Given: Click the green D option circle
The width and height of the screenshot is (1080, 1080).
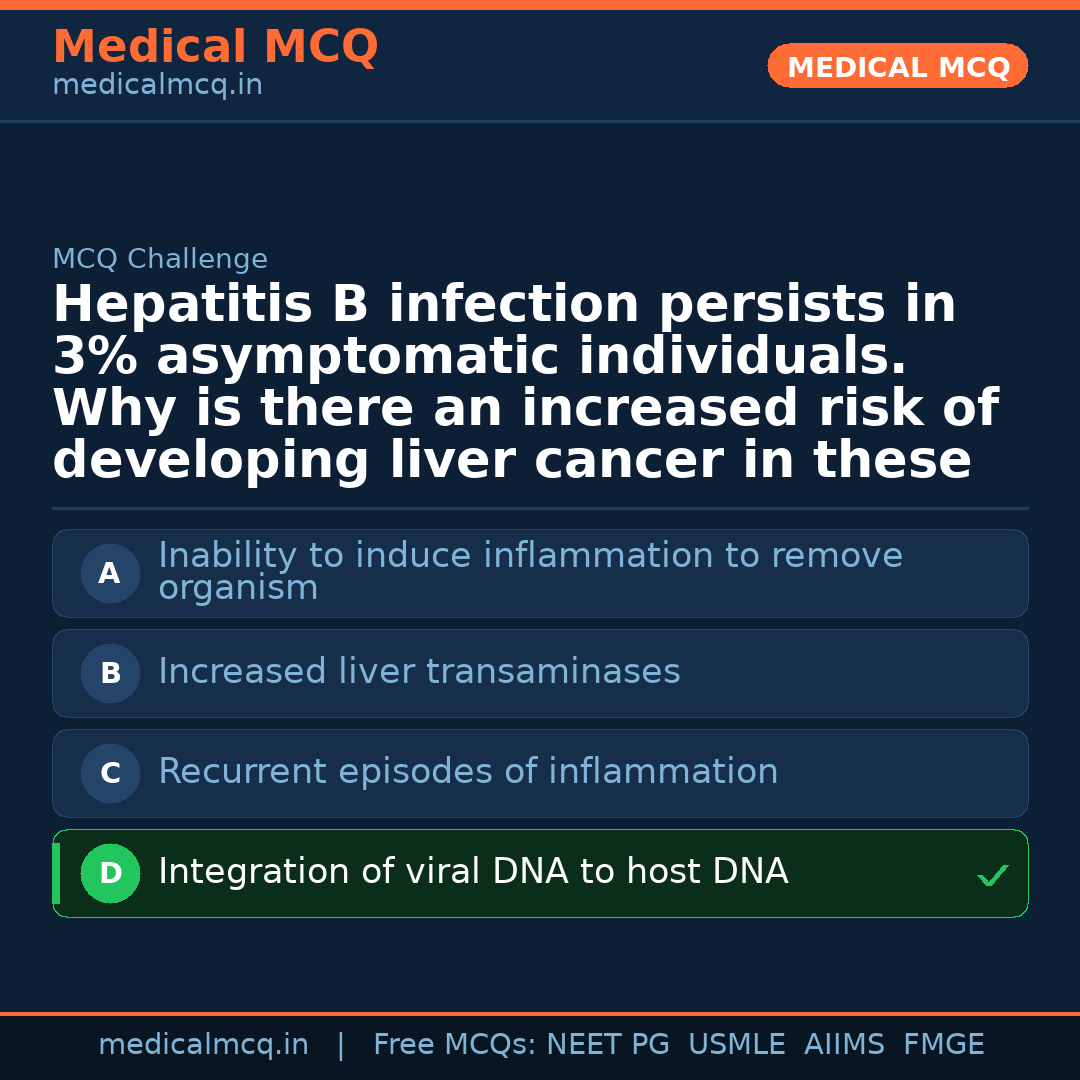Looking at the screenshot, I should pos(110,874).
